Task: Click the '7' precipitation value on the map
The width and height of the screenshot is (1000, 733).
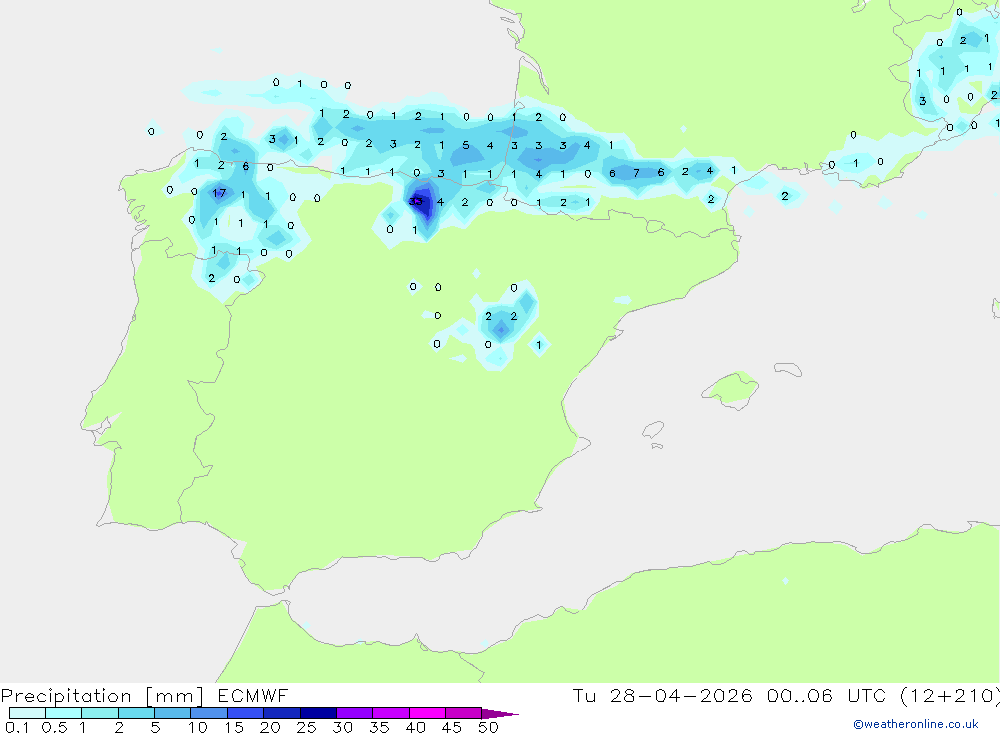Action: click(636, 173)
